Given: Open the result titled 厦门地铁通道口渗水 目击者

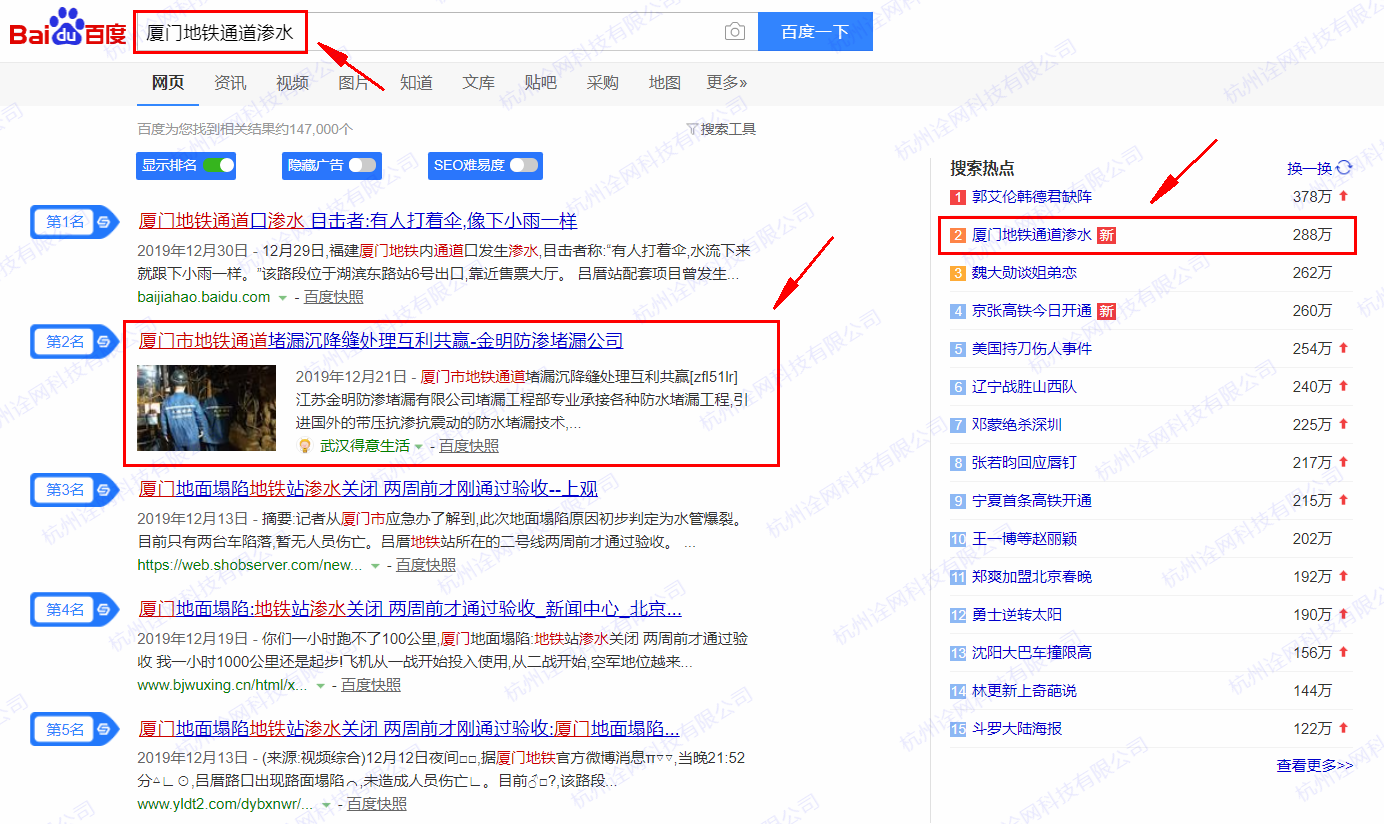Looking at the screenshot, I should (x=358, y=221).
